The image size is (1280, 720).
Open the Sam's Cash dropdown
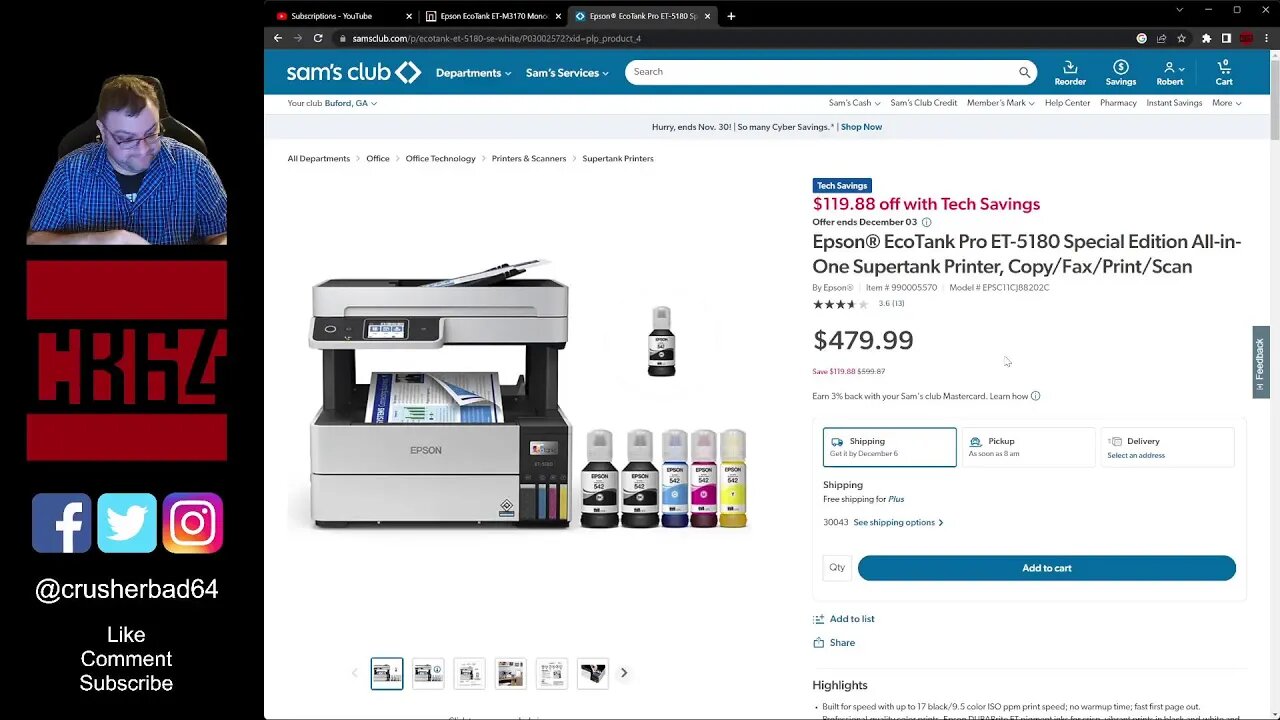[x=854, y=103]
